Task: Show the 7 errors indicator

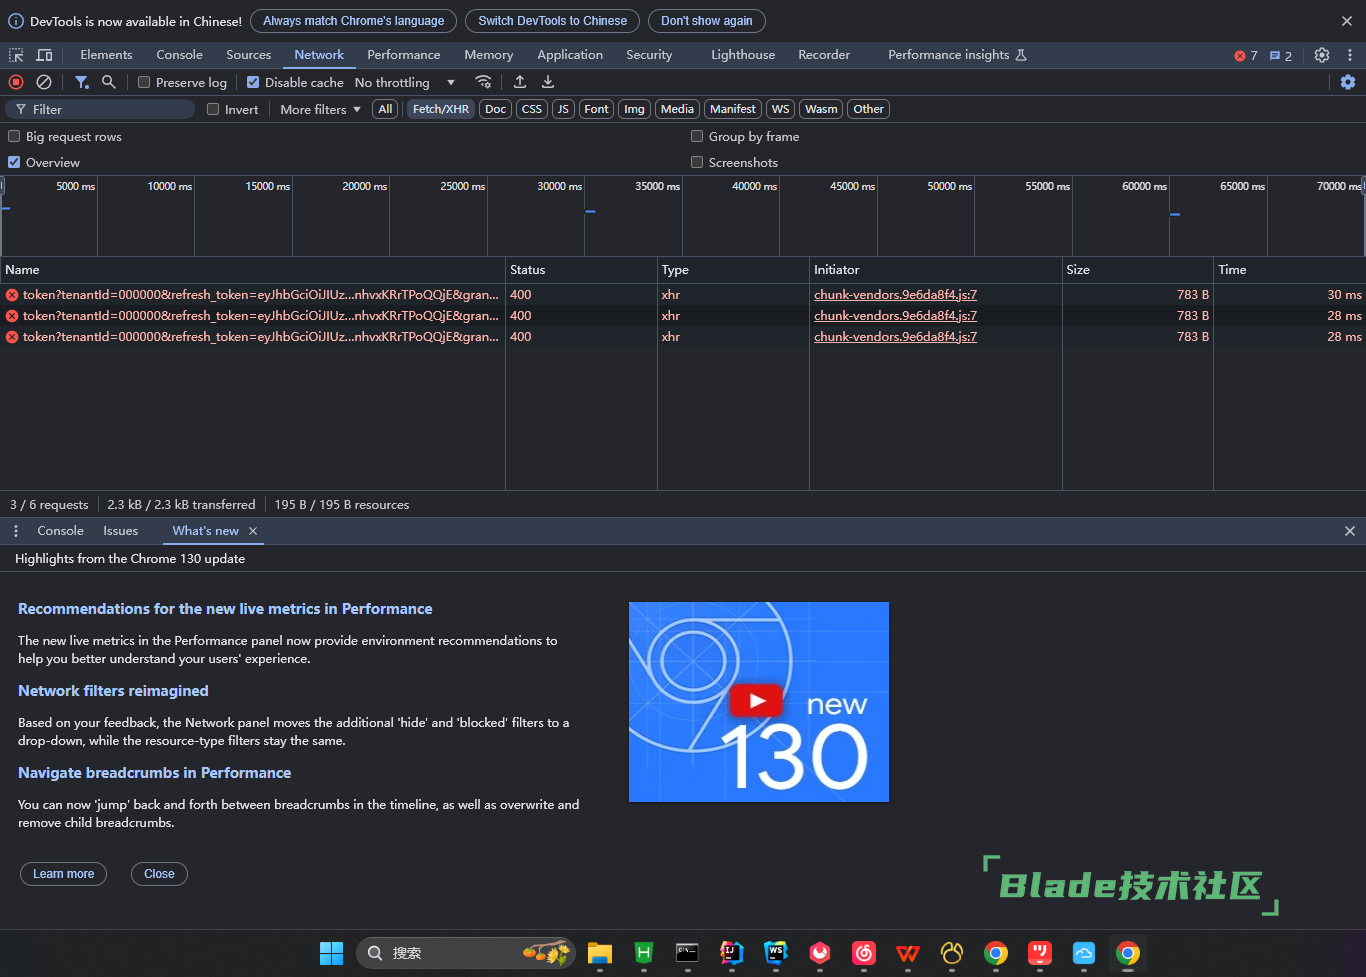Action: coord(1246,56)
